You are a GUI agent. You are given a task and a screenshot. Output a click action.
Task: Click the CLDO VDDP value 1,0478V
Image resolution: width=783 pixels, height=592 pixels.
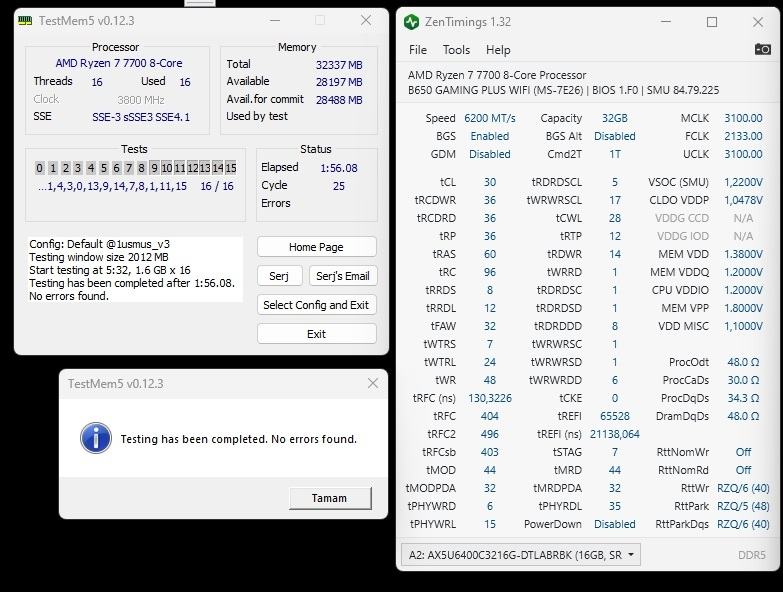pos(743,200)
